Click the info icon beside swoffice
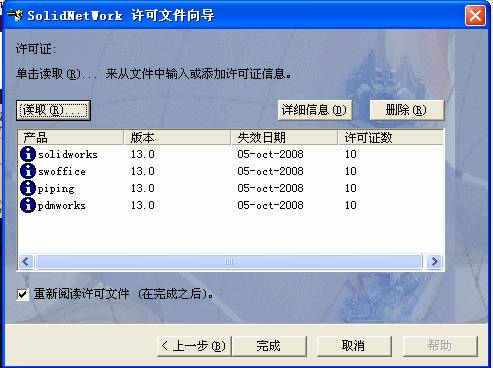Viewport: 493px width, 368px height. (x=28, y=171)
